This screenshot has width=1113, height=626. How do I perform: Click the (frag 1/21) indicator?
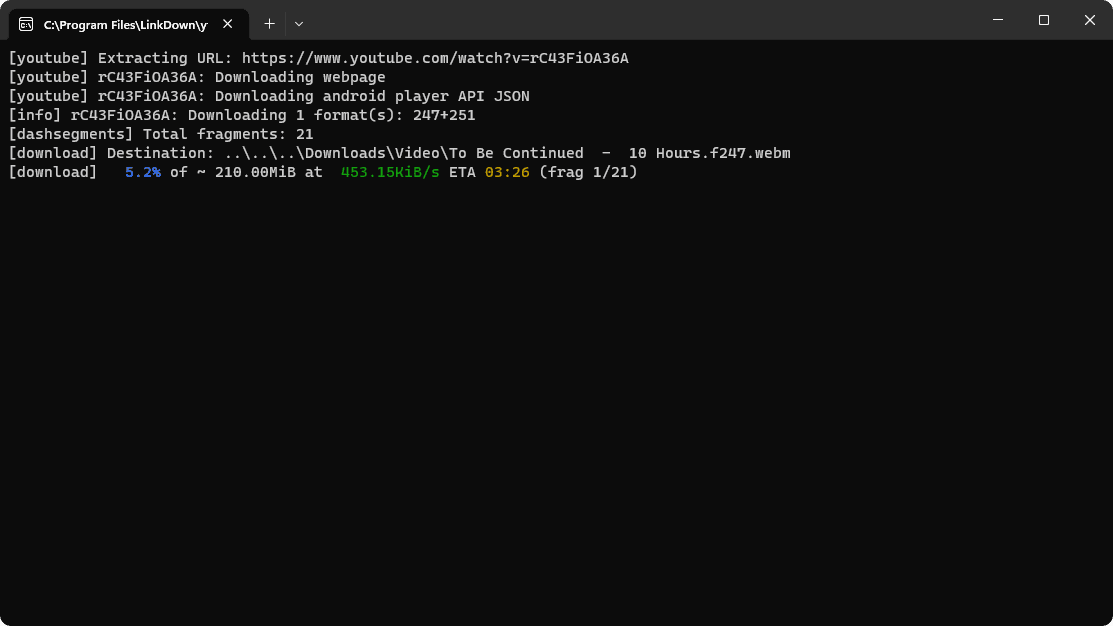588,173
